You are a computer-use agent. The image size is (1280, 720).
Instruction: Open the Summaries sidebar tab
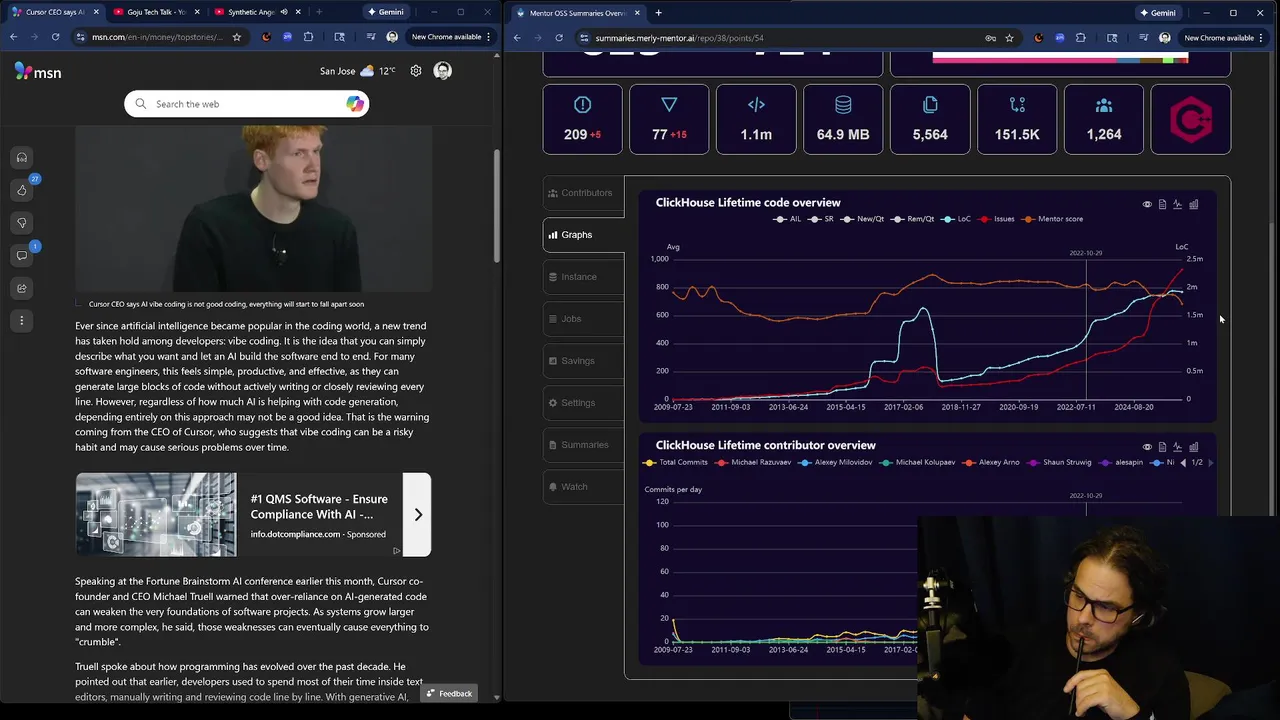click(x=583, y=445)
